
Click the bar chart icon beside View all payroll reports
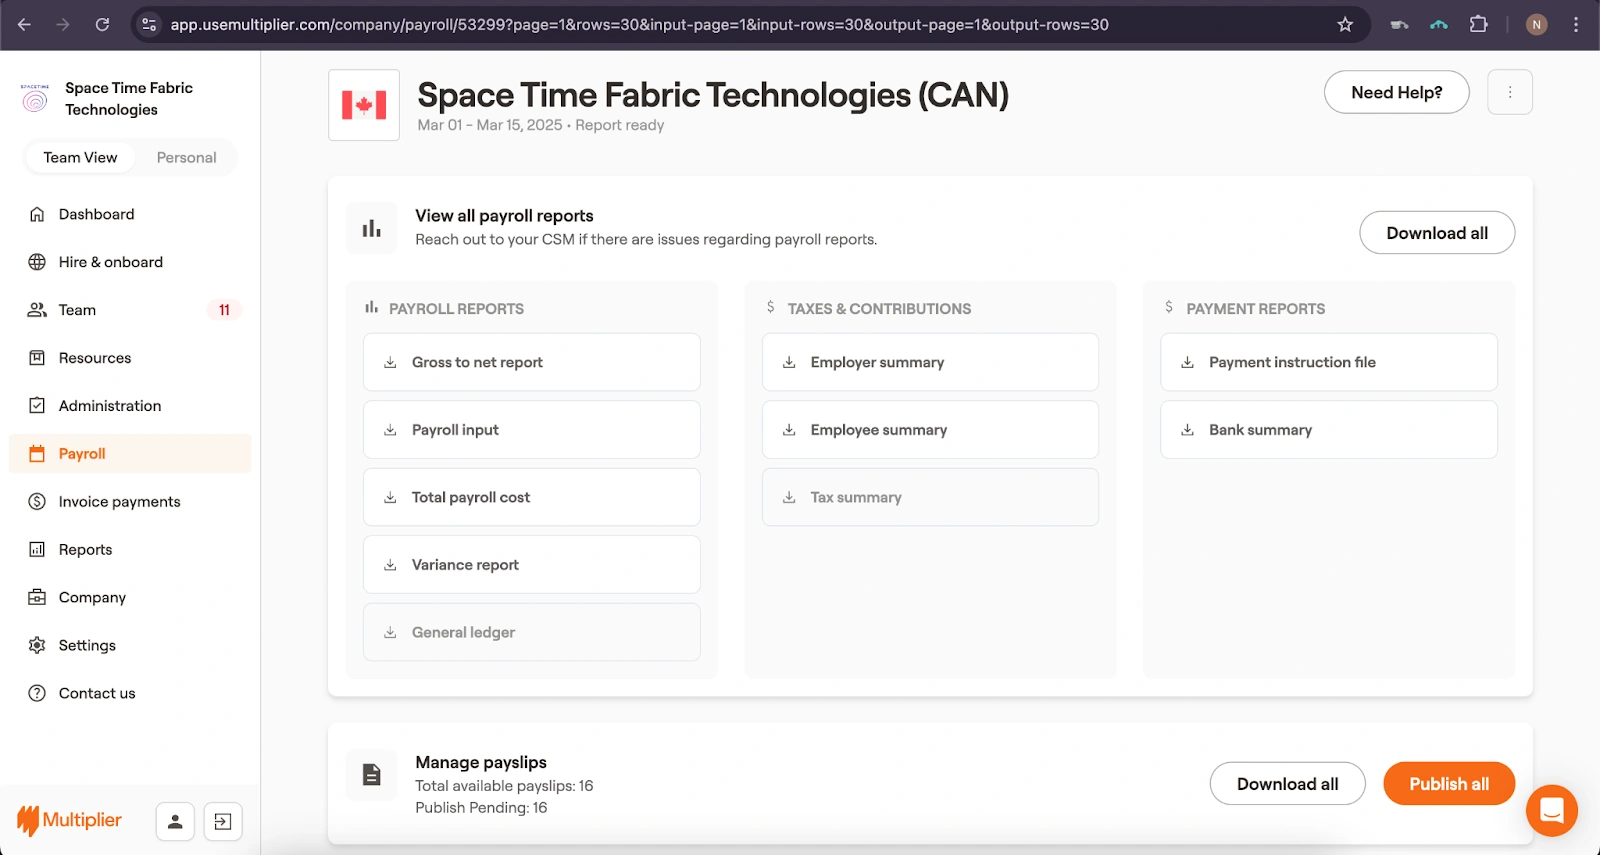pos(372,228)
